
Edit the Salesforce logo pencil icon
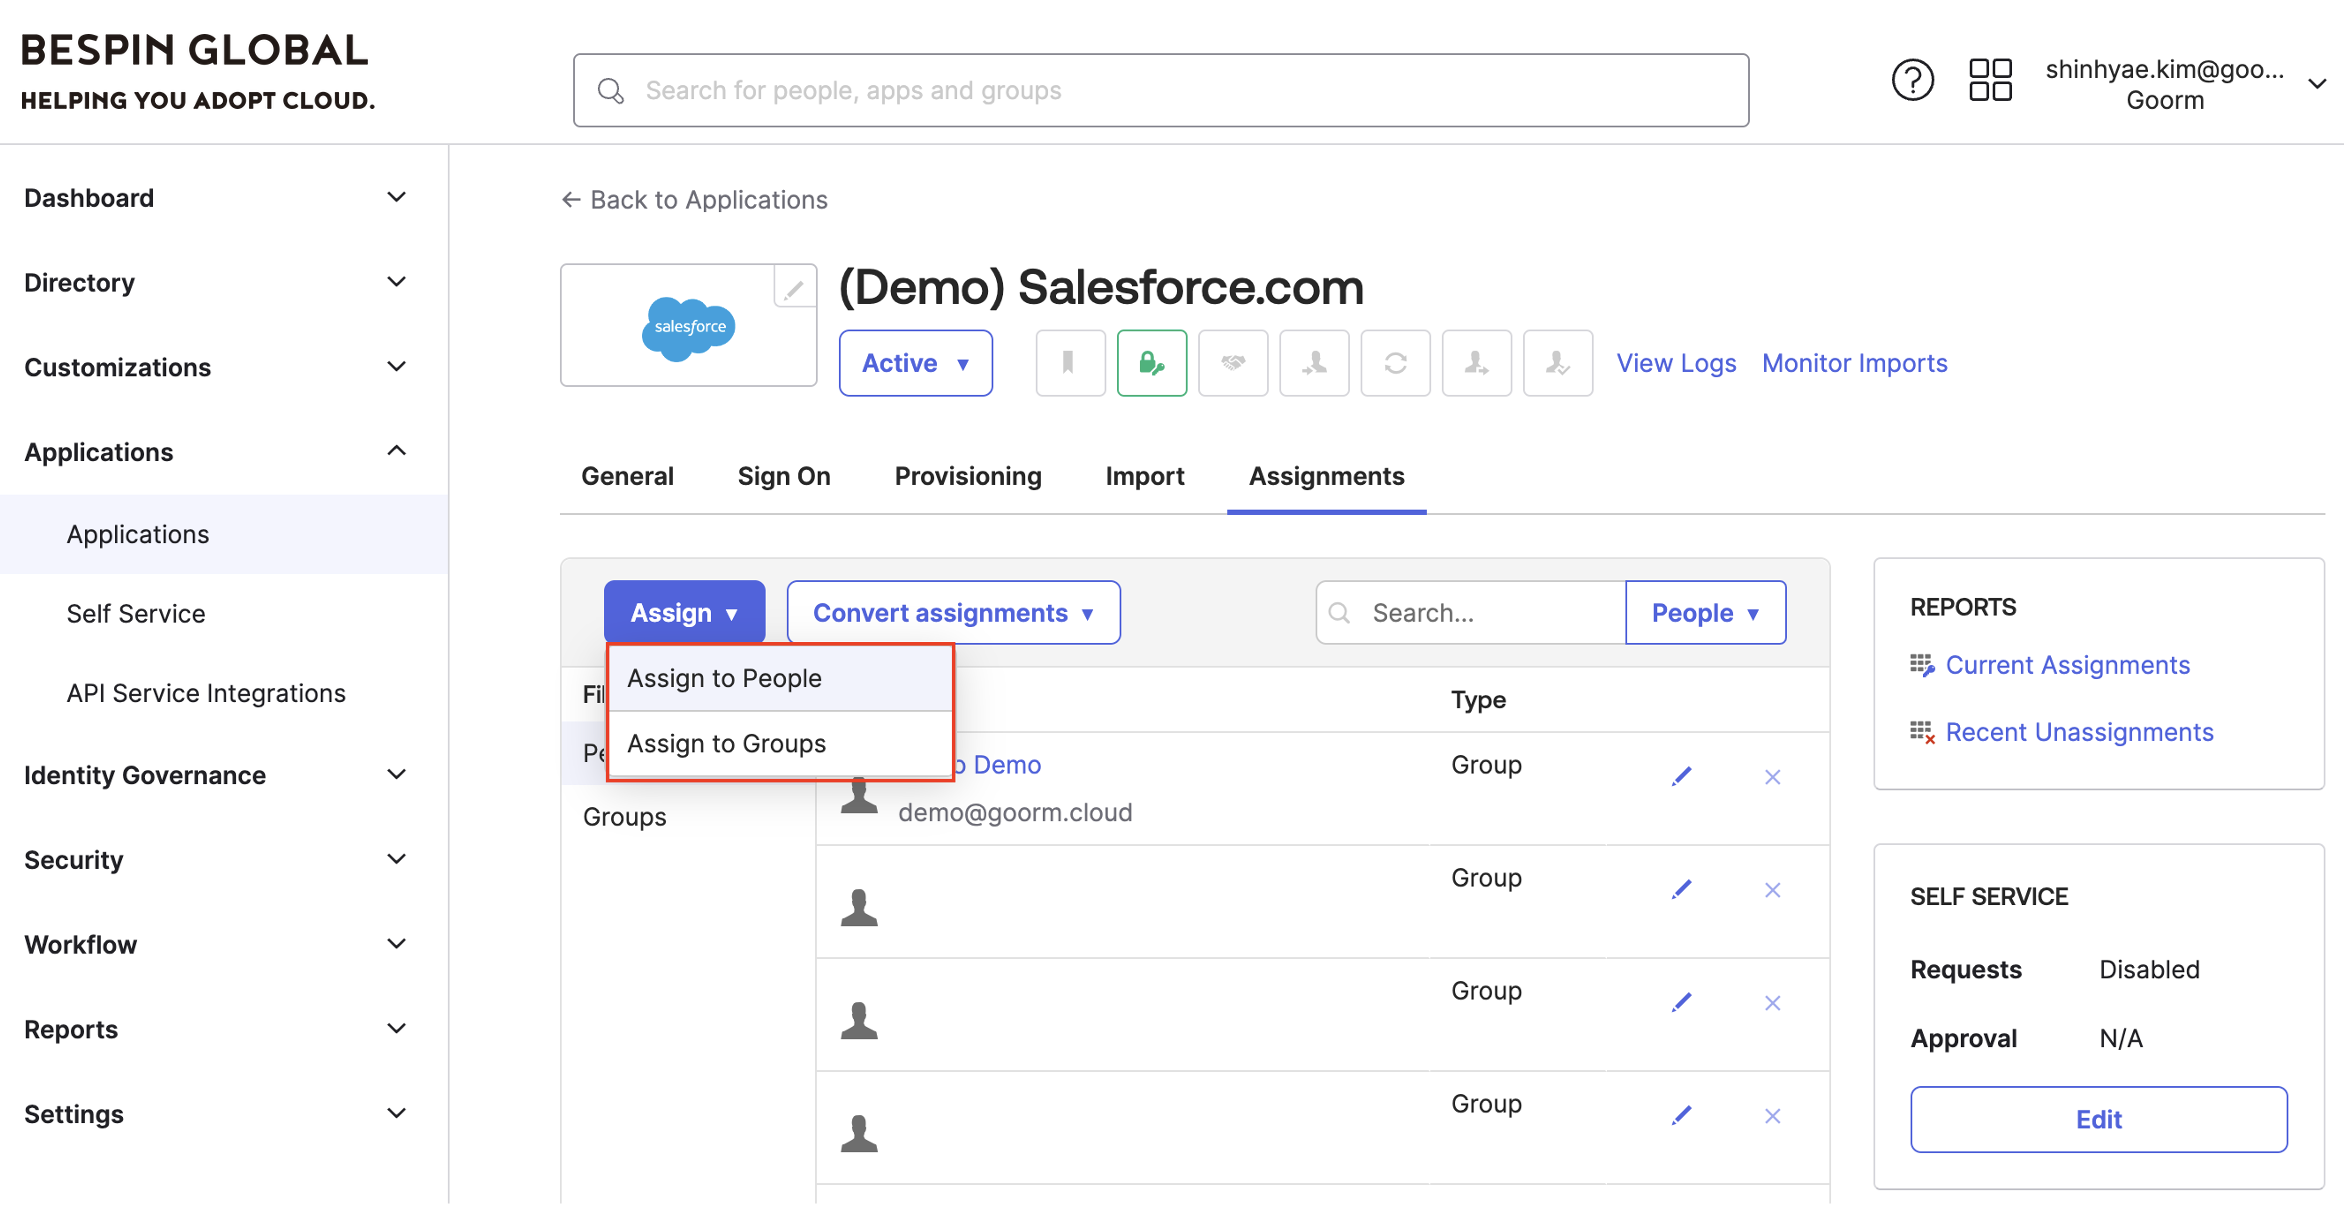pos(794,290)
